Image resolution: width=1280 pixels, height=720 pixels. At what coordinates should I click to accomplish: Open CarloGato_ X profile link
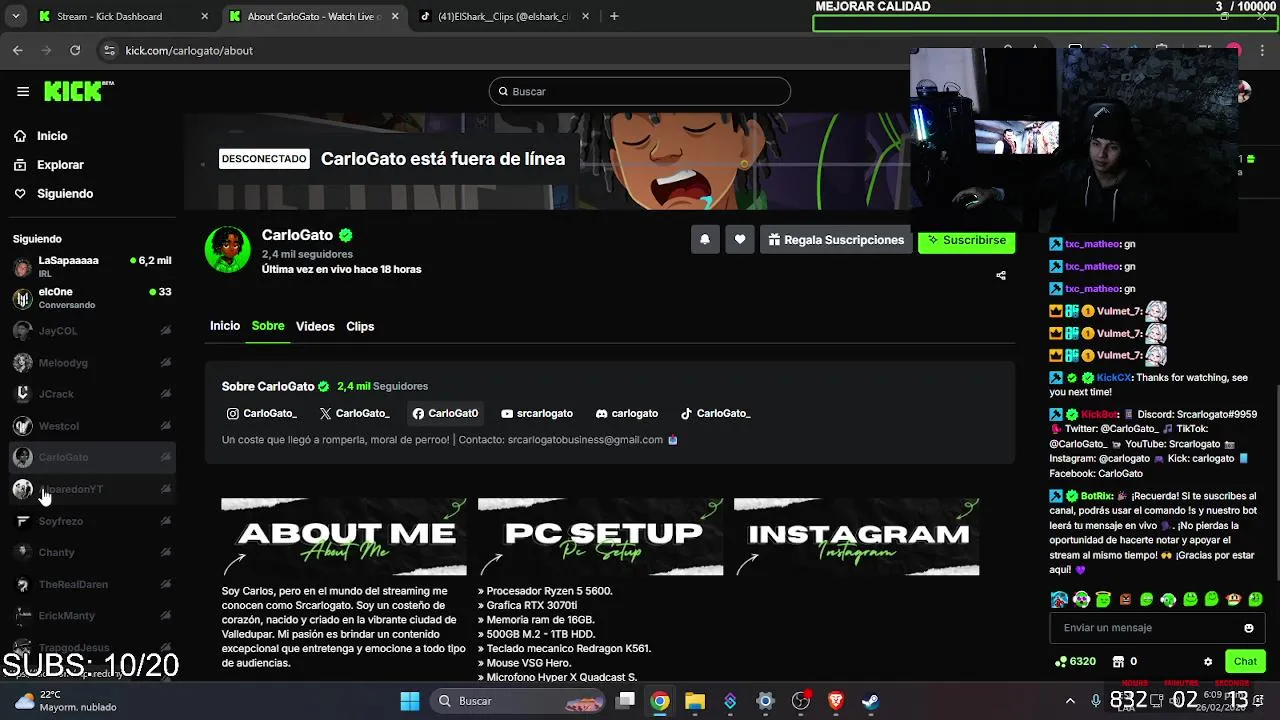click(355, 413)
